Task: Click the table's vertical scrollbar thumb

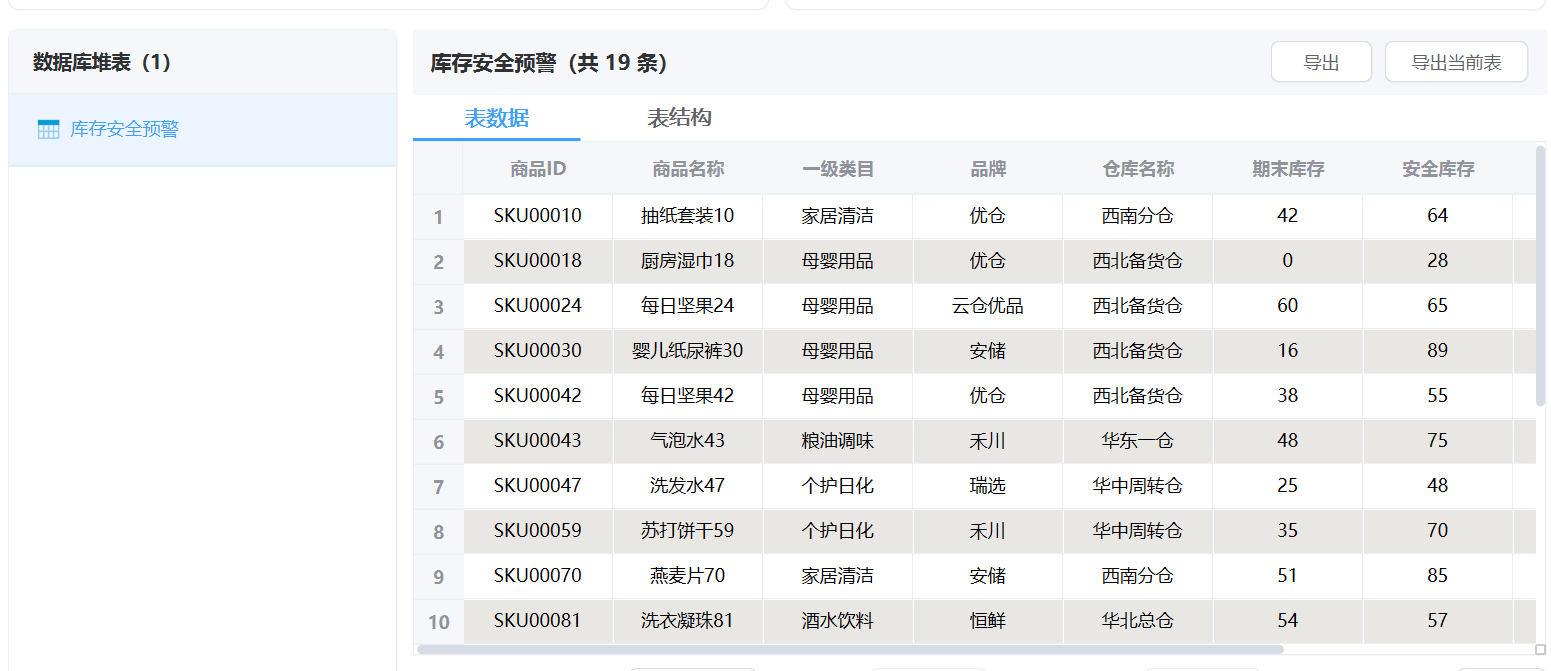Action: (1540, 275)
